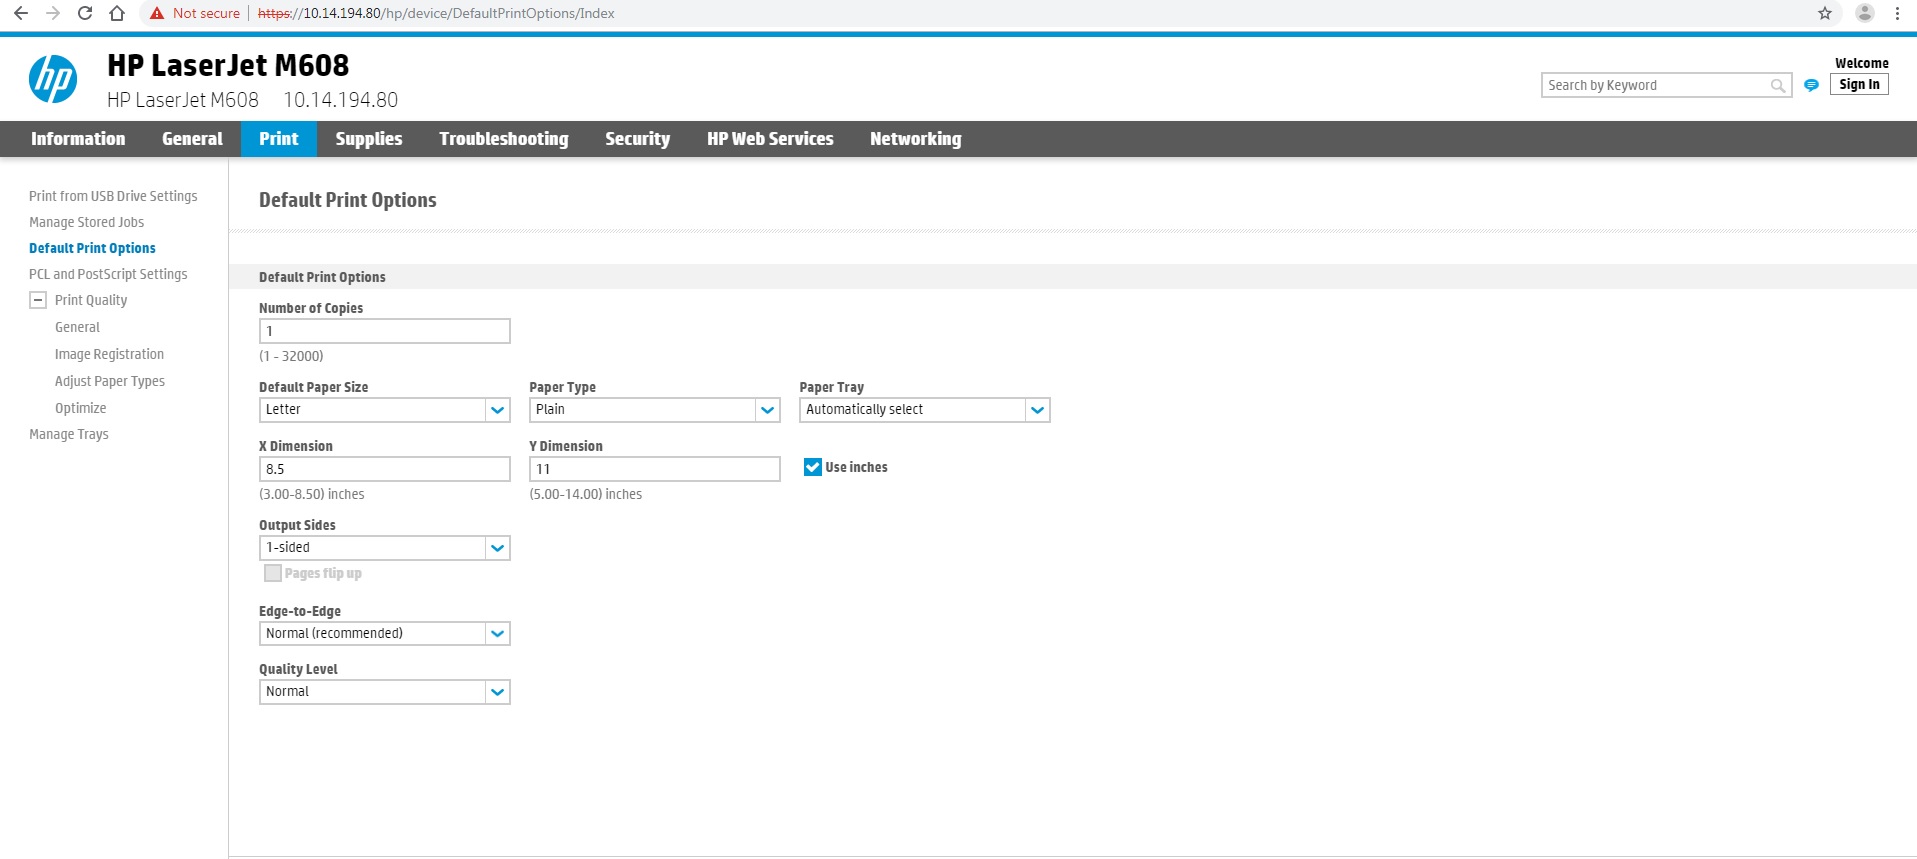Open the browser three-dot menu
The image size is (1917, 859).
click(x=1897, y=13)
